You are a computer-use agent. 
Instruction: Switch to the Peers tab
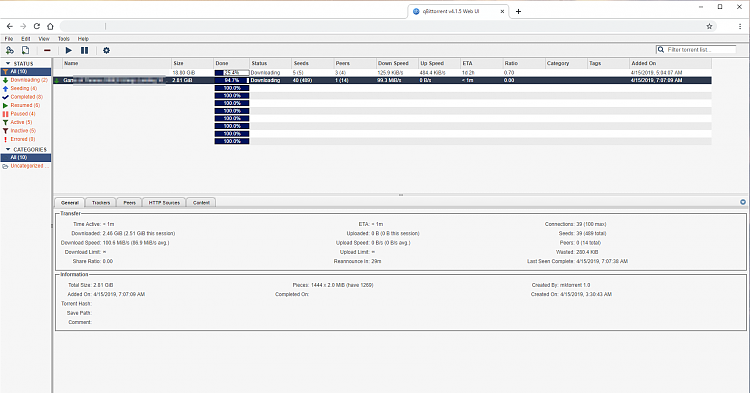pos(130,203)
